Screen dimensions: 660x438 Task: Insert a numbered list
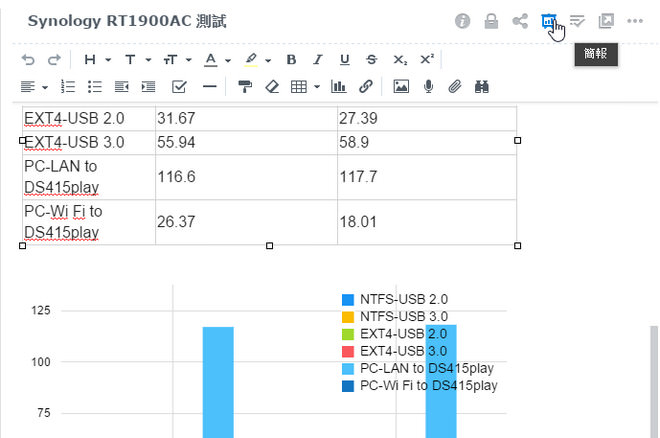point(68,87)
